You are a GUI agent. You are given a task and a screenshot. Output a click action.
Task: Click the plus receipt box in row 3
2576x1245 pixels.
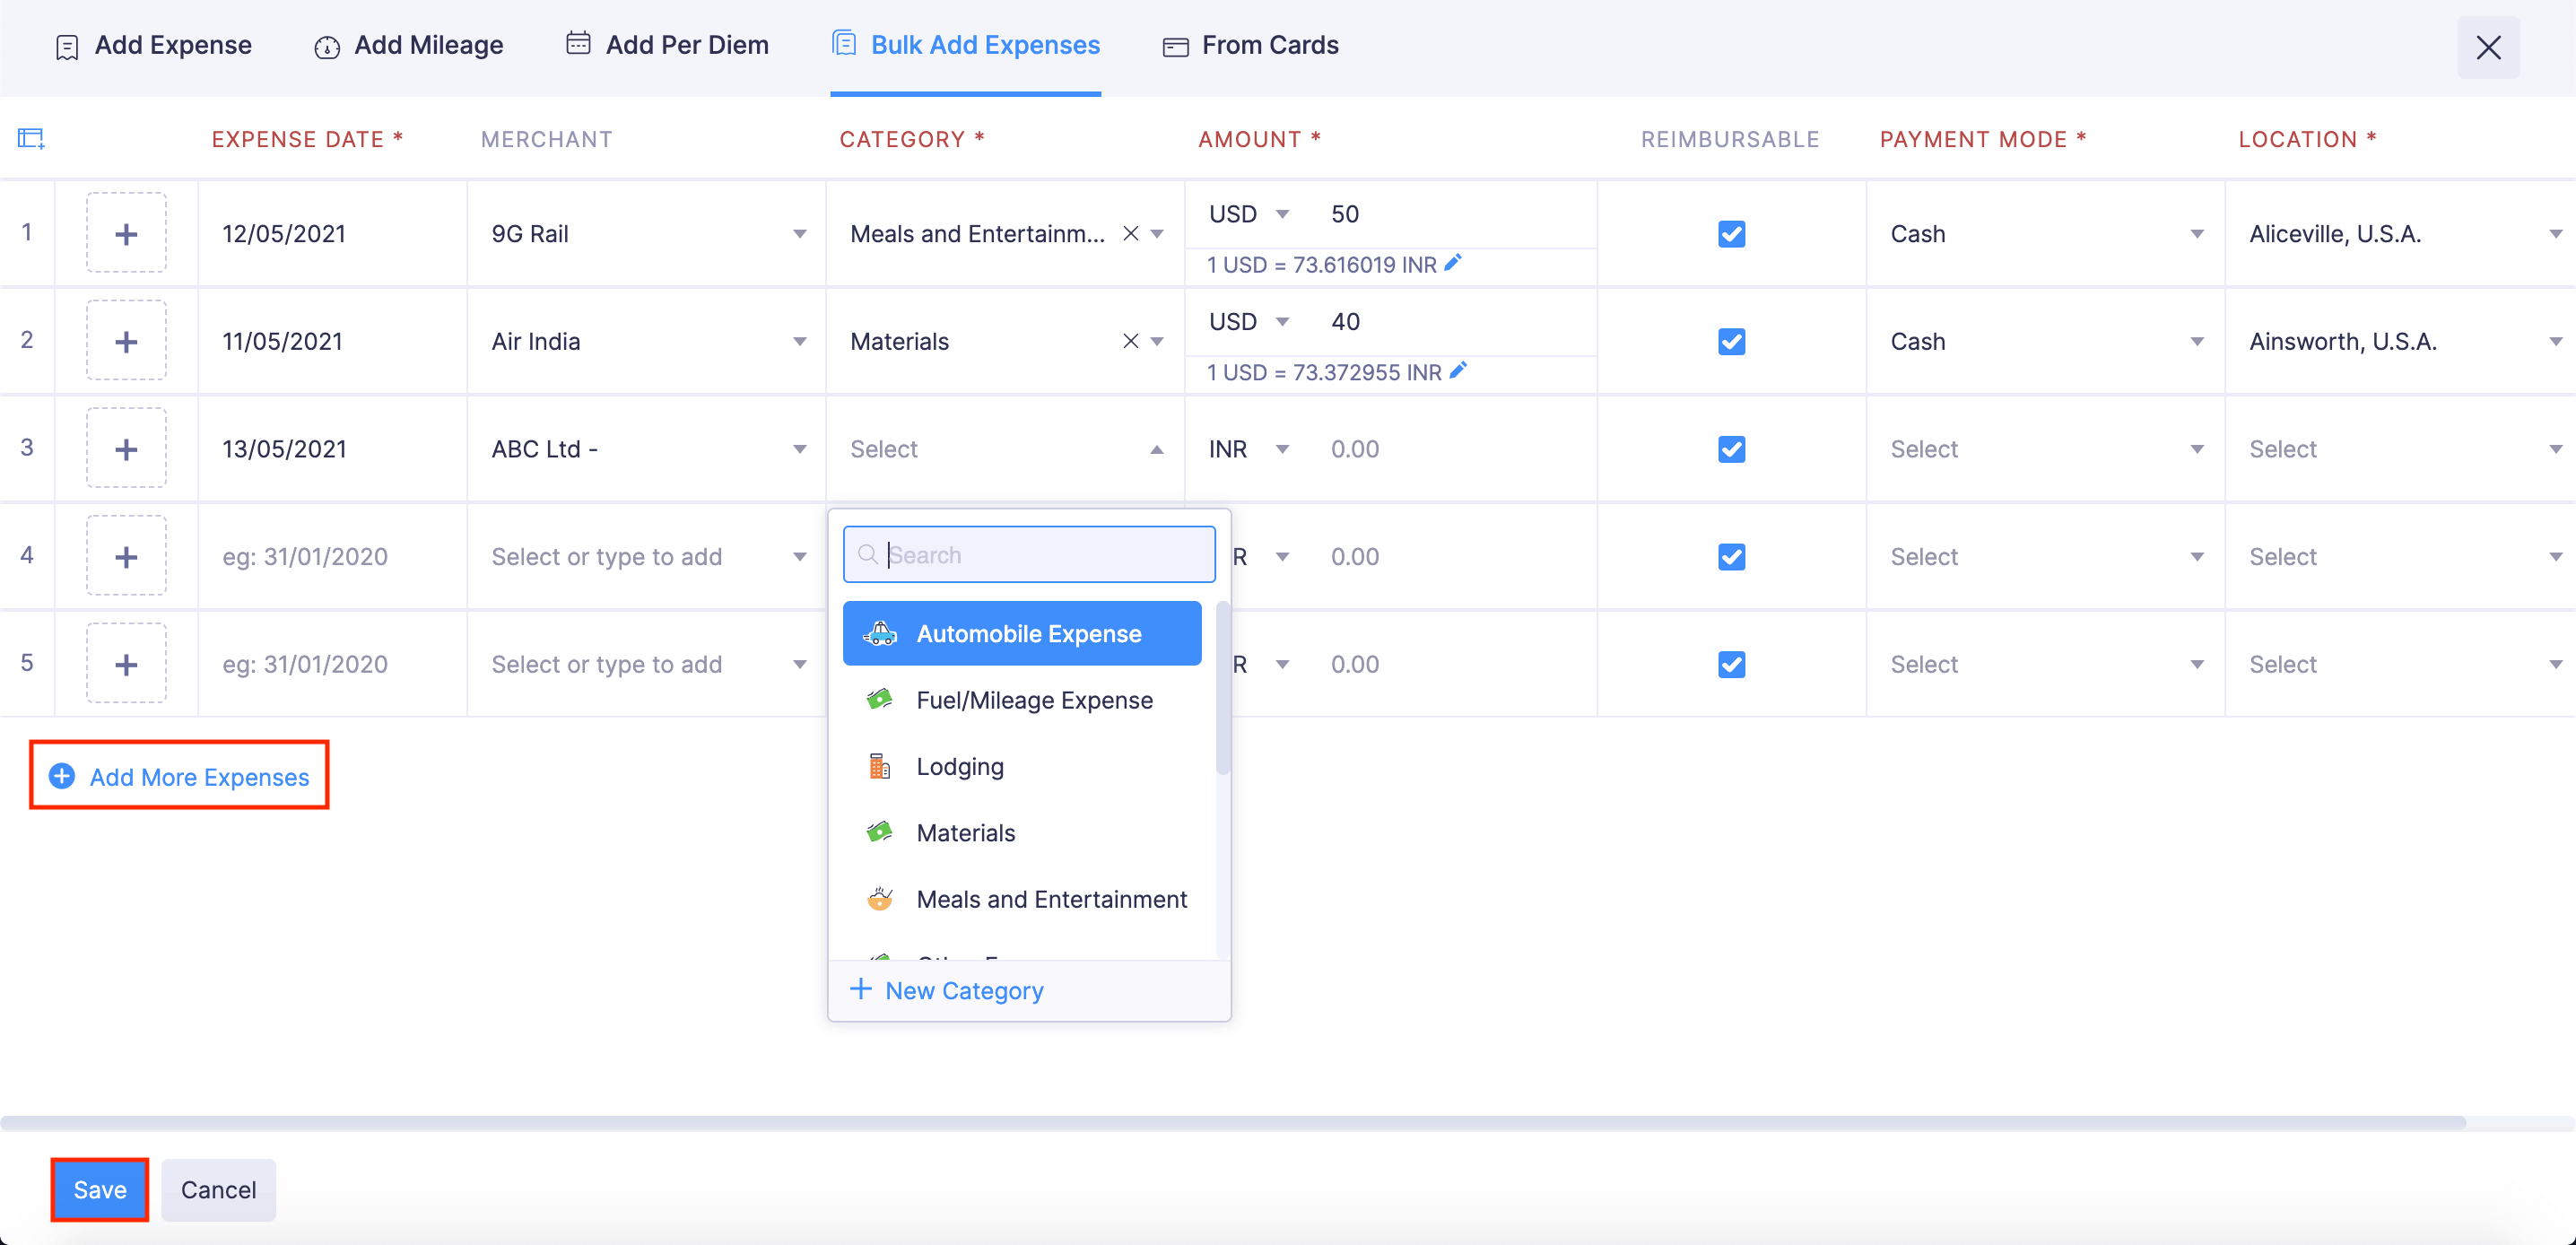(126, 449)
